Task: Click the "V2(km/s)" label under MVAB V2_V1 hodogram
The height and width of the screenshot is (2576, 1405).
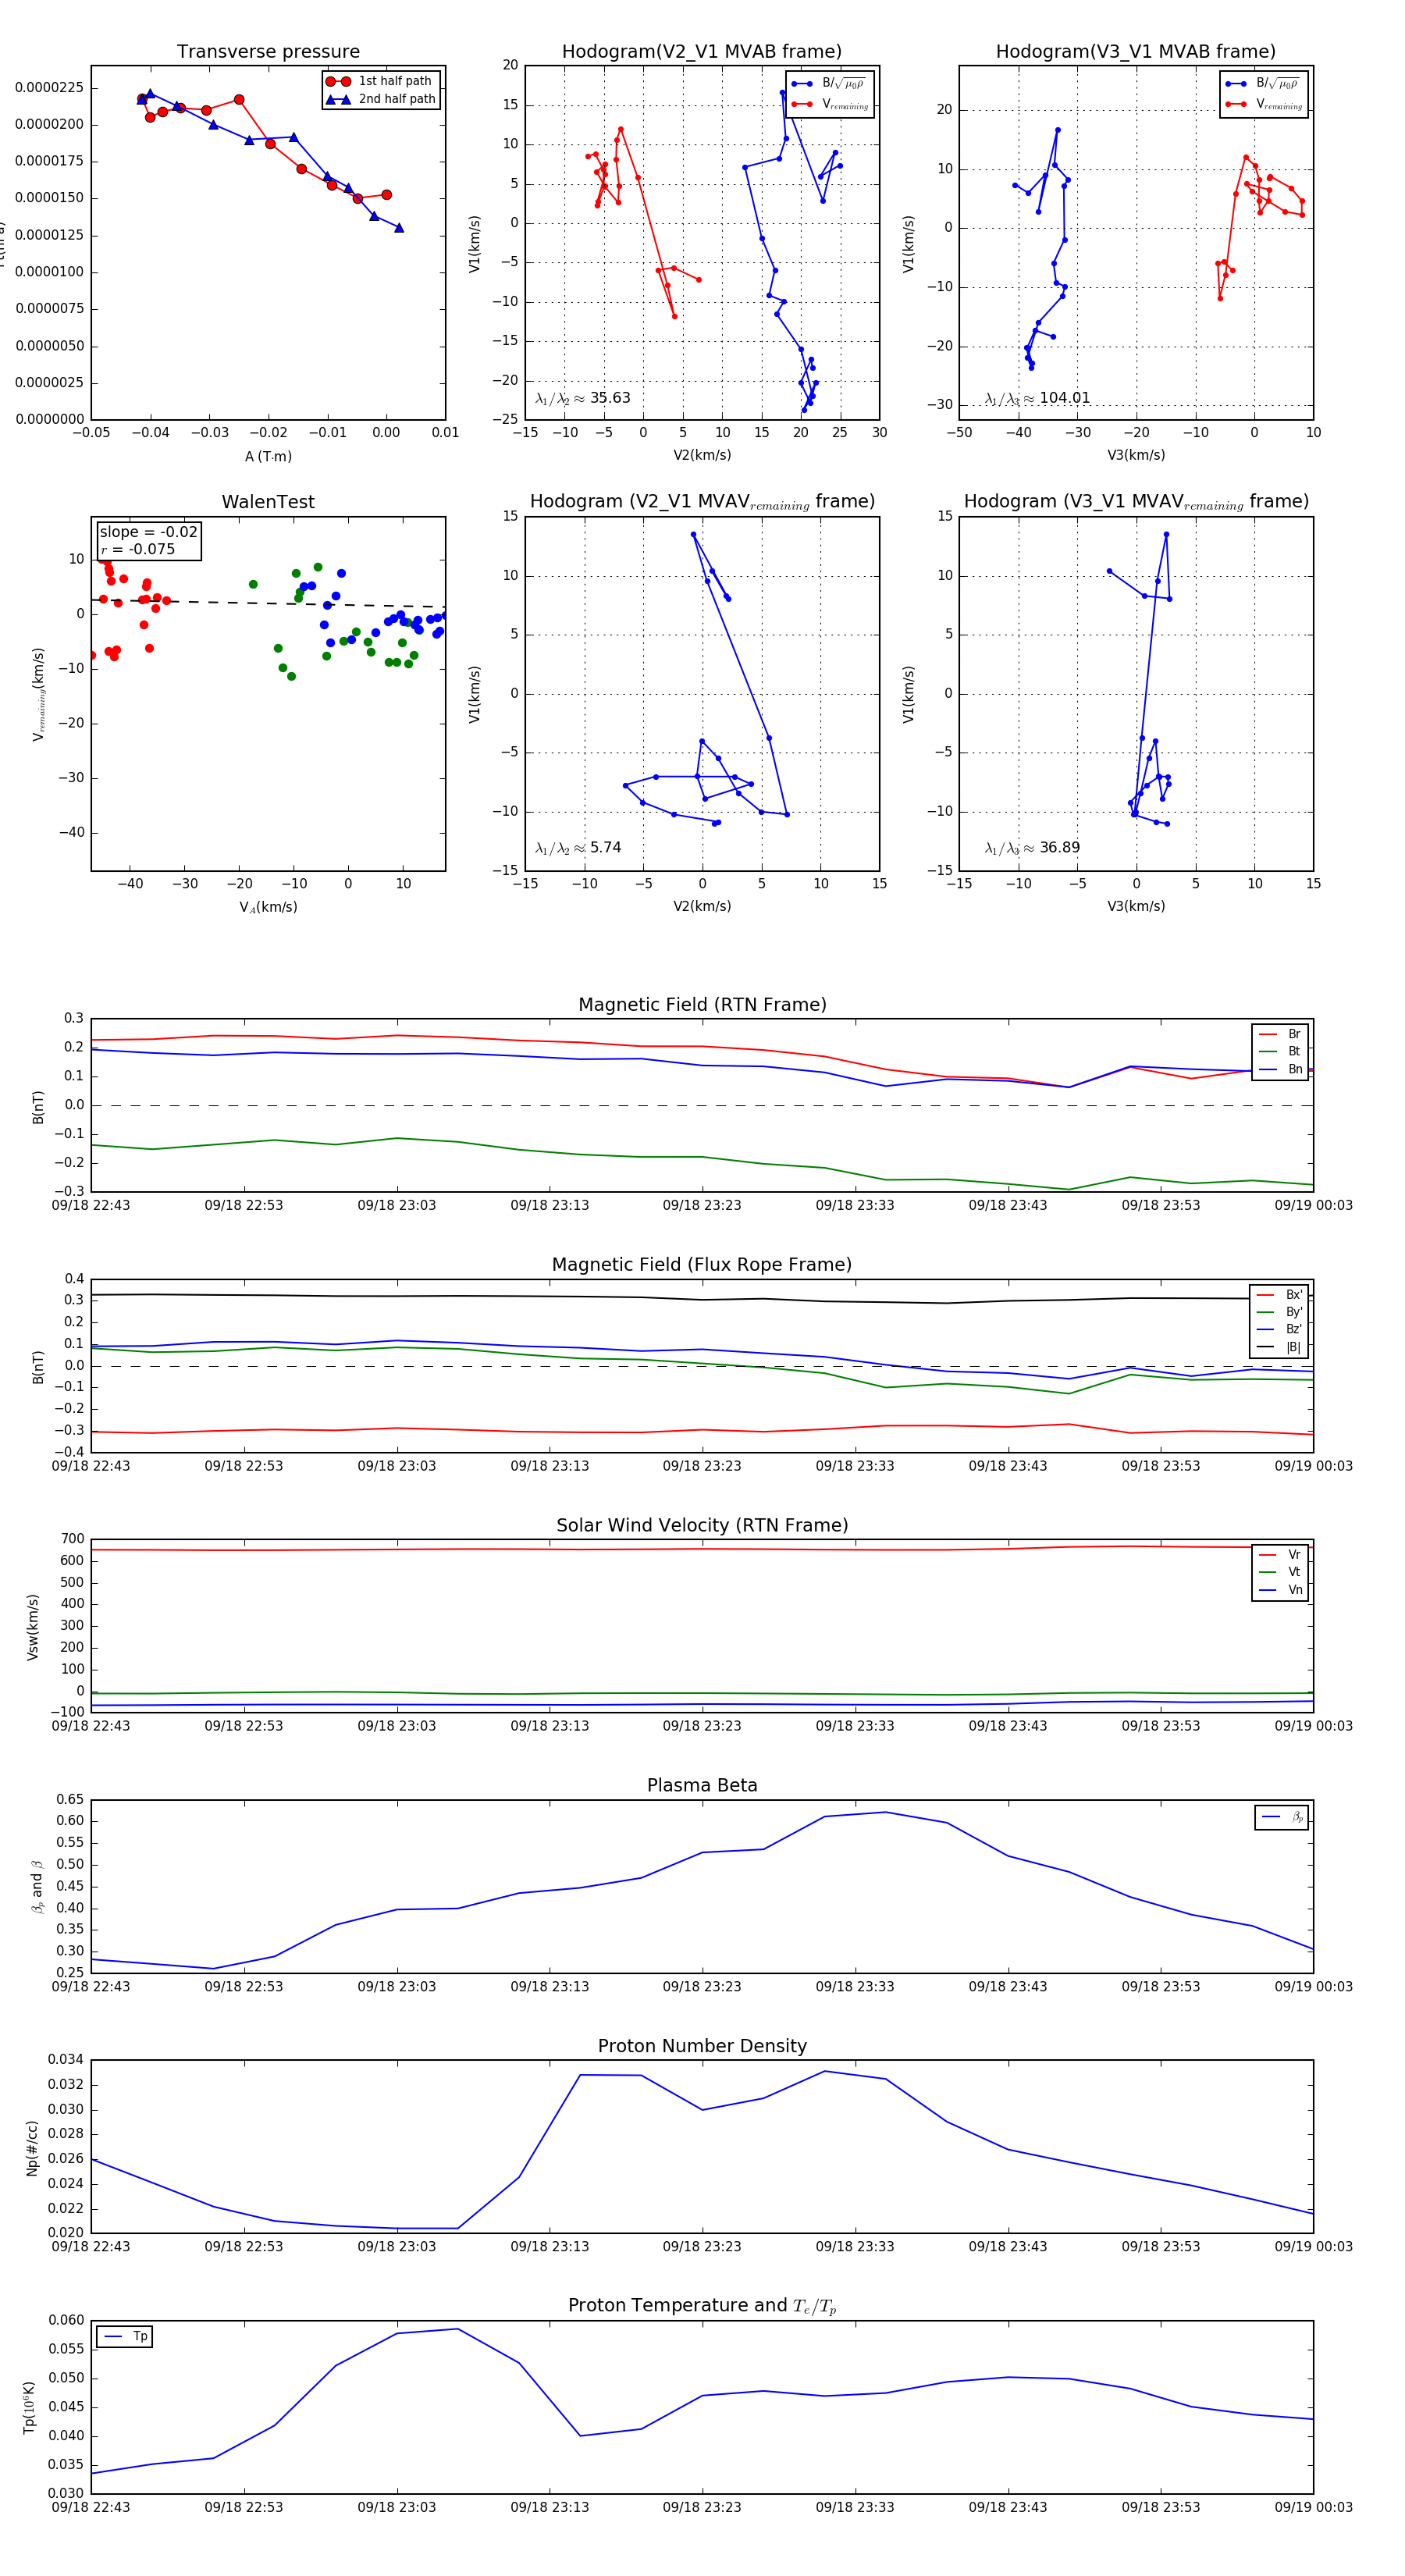Action: [x=702, y=456]
